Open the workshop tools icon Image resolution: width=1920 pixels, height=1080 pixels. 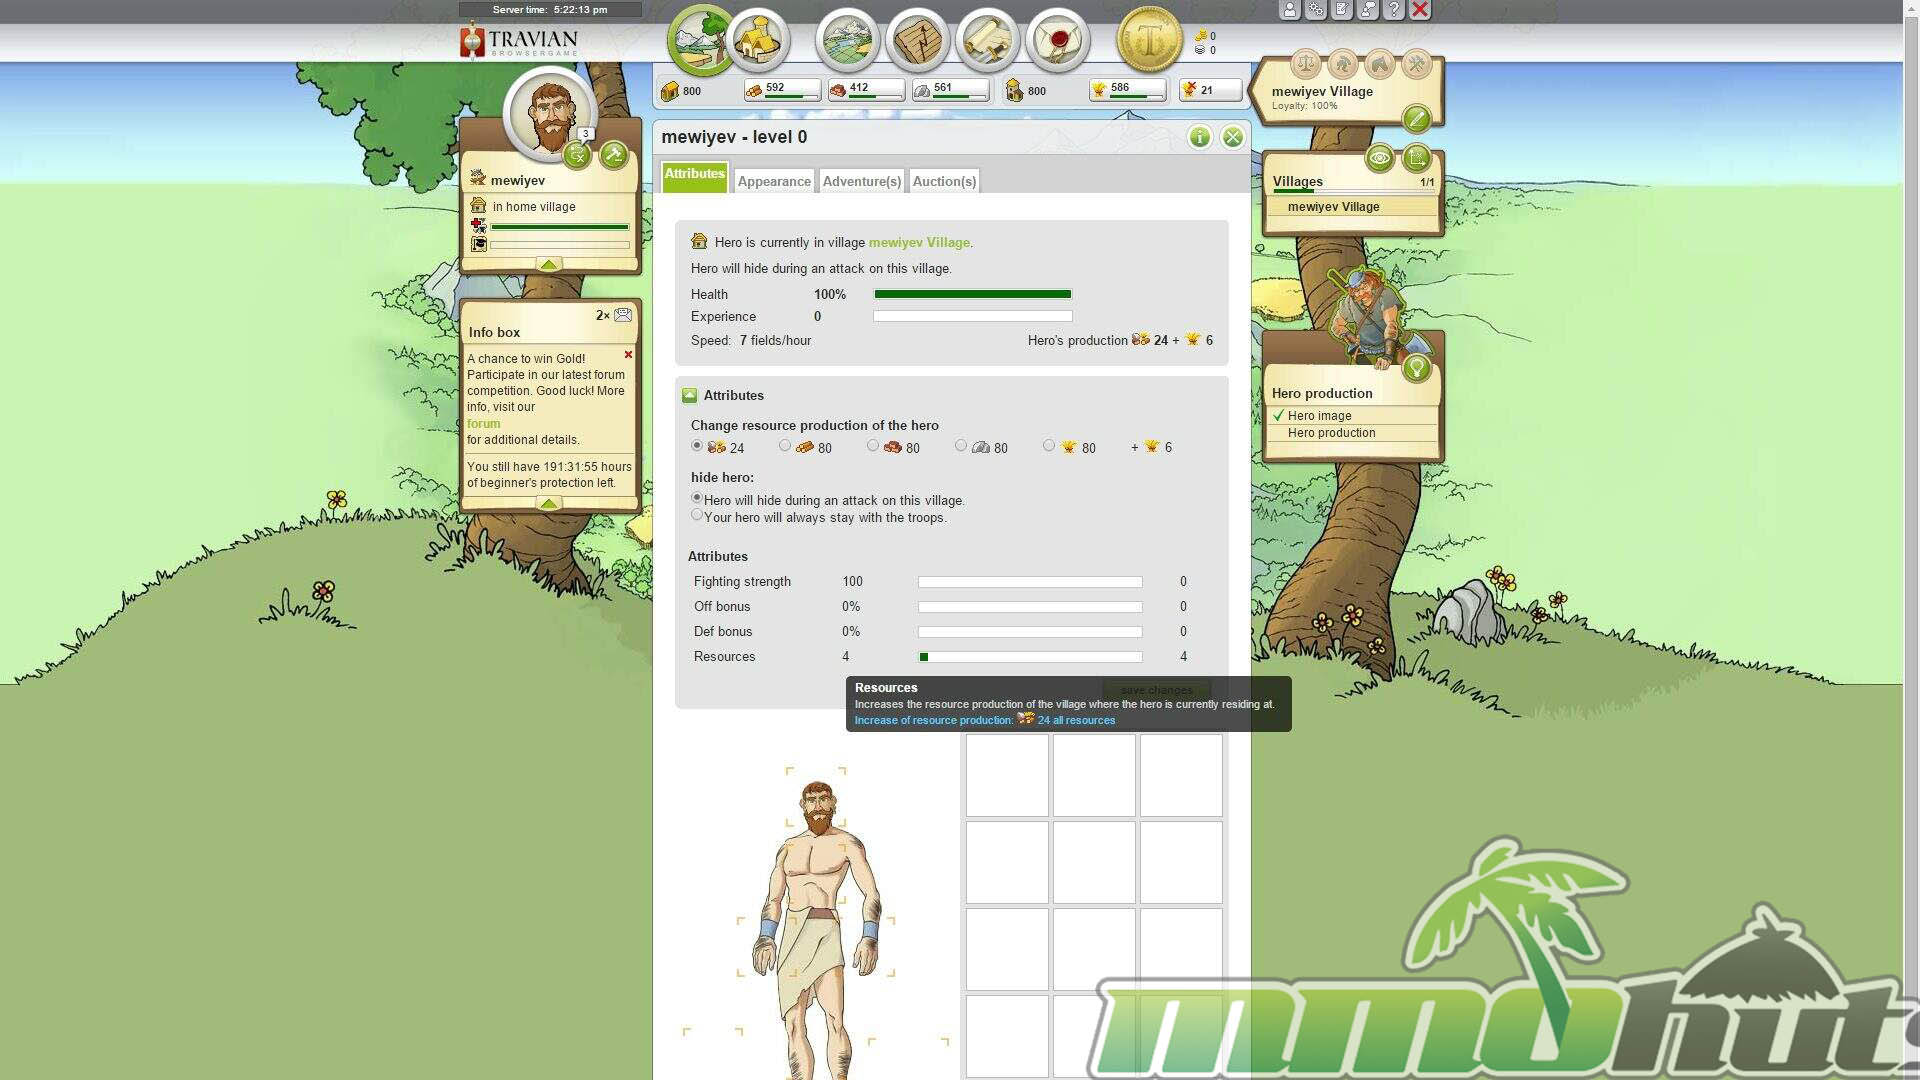[x=1416, y=65]
